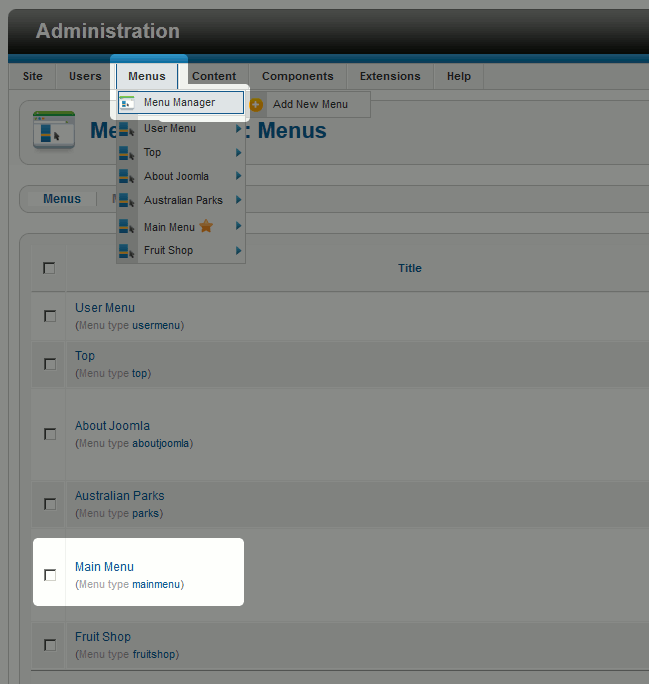This screenshot has height=684, width=649.
Task: Open the Fruit Shop link in table
Action: [x=103, y=637]
